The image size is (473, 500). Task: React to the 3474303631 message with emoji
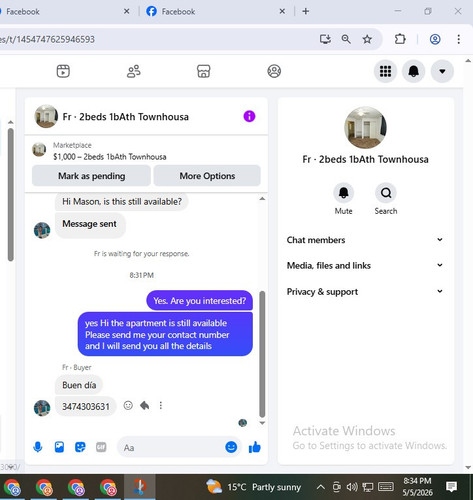click(128, 405)
